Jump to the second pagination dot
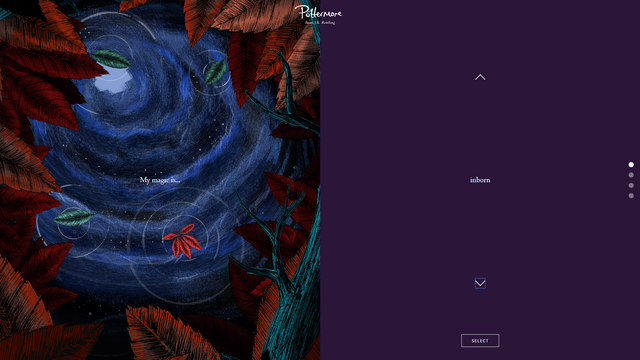The image size is (640, 360). (631, 175)
